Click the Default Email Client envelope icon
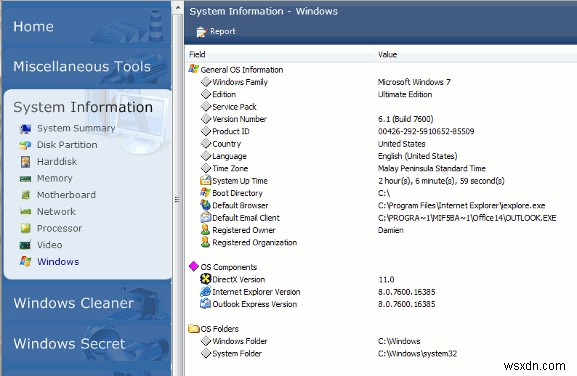The image size is (577, 376). [x=205, y=217]
